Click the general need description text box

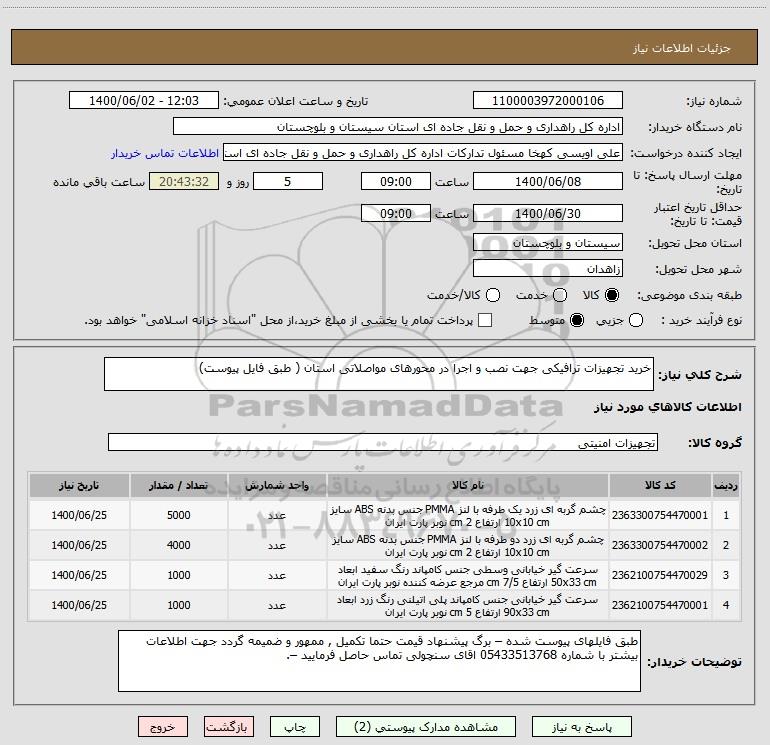tap(379, 374)
